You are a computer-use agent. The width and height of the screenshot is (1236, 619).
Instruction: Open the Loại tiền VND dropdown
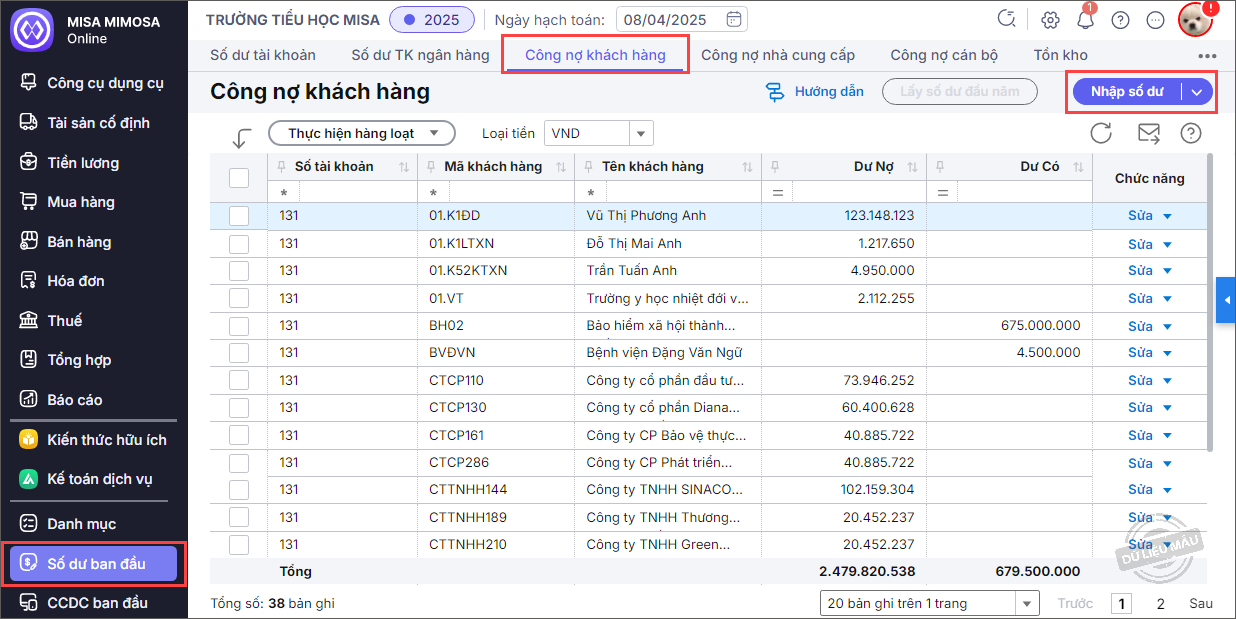pos(641,133)
